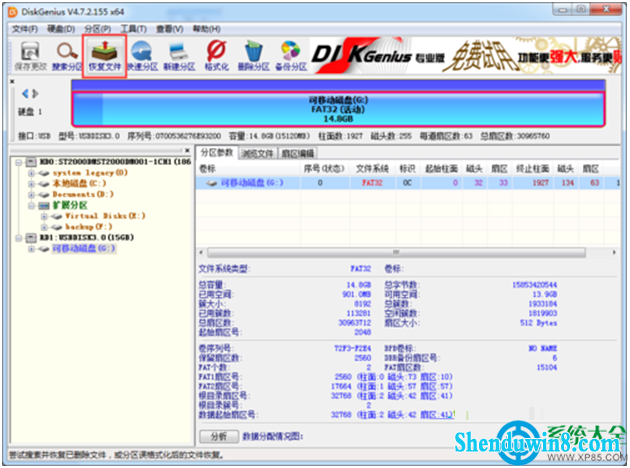Switch to the 扇区编辑 tab

298,153
